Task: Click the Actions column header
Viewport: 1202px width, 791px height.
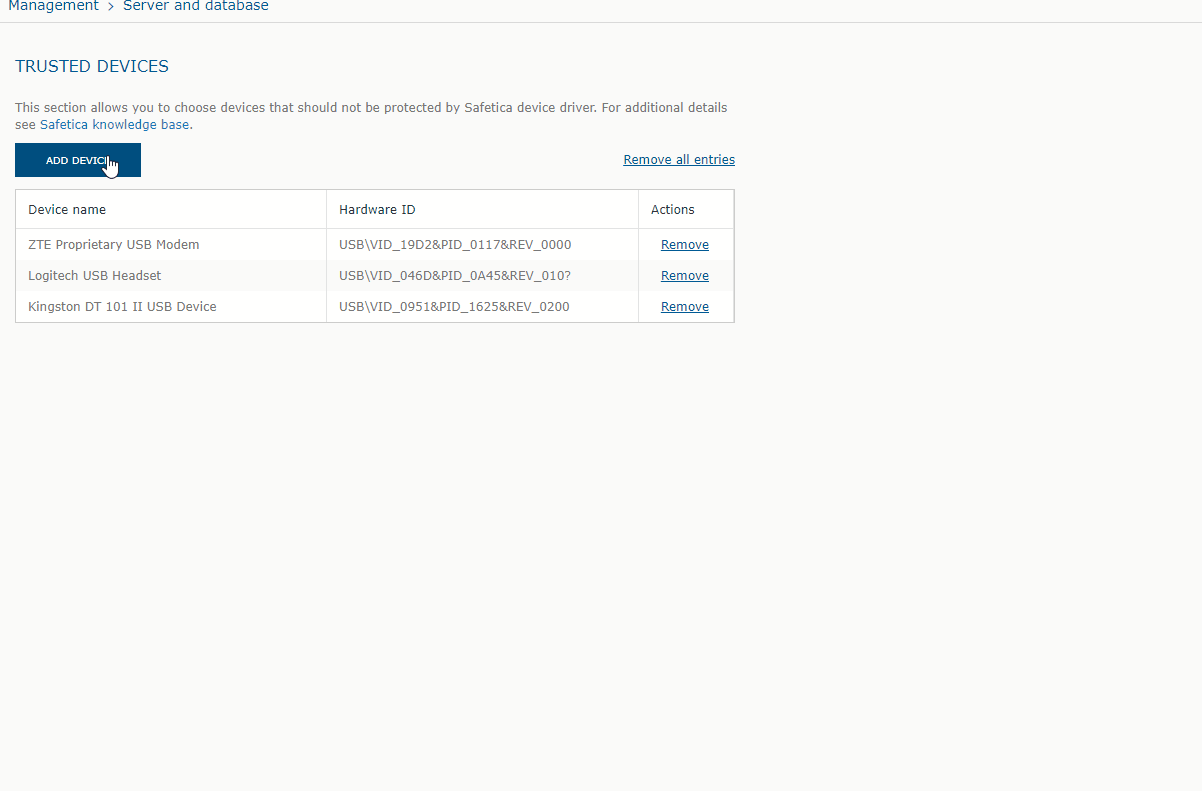Action: (x=672, y=210)
